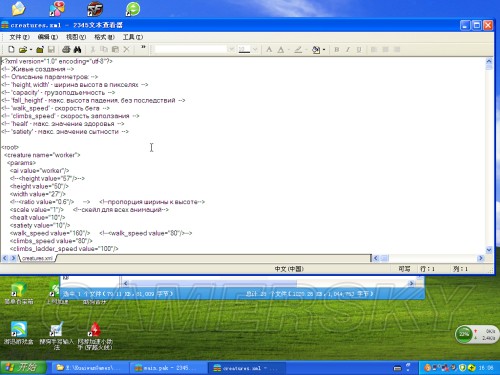Click the red CF game desktop icon
Screen dimensions: 500x375
pyautogui.click(x=95, y=9)
